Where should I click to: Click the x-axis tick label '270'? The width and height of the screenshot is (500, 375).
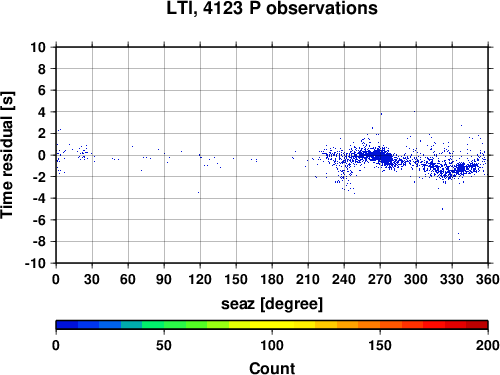pyautogui.click(x=380, y=279)
